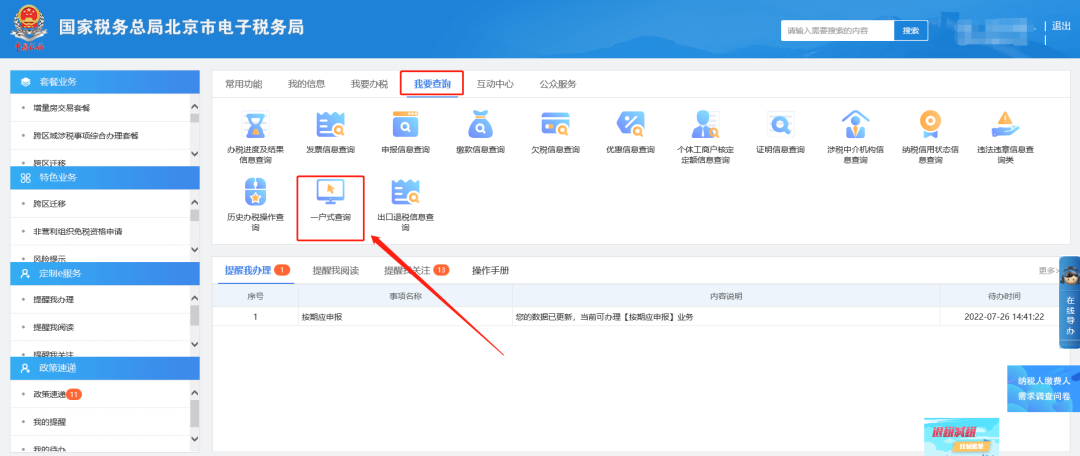Select 跨区域涉税事项综合办理套餐 item
1080x456 pixels.
(86, 135)
